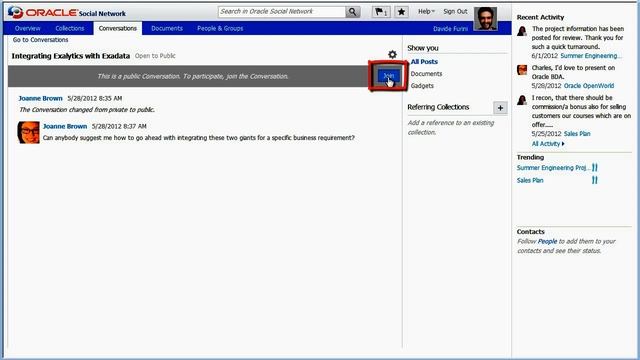
Task: Focus the Search in Oracle Social Network field
Action: pyautogui.click(x=282, y=12)
